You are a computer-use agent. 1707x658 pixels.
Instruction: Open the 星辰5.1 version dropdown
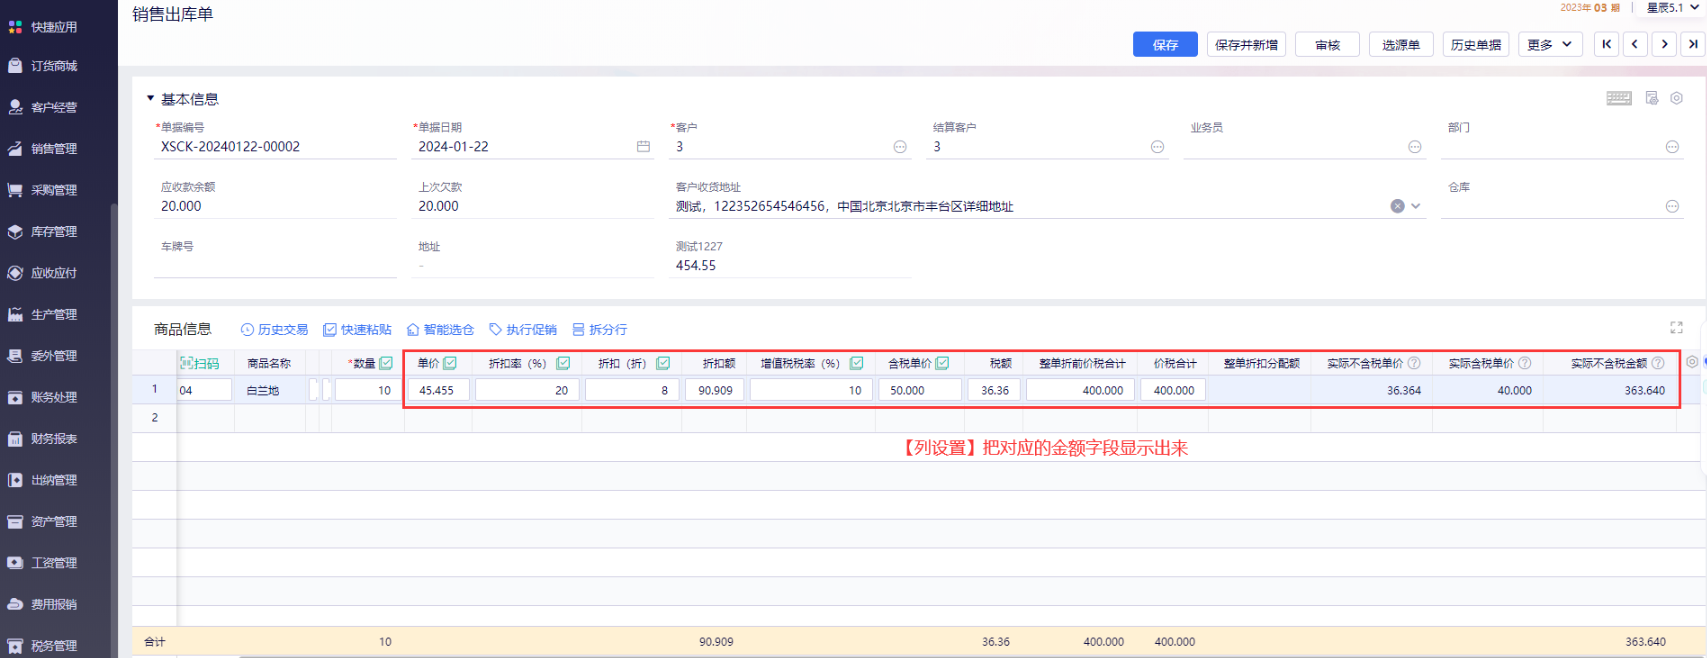pyautogui.click(x=1673, y=7)
